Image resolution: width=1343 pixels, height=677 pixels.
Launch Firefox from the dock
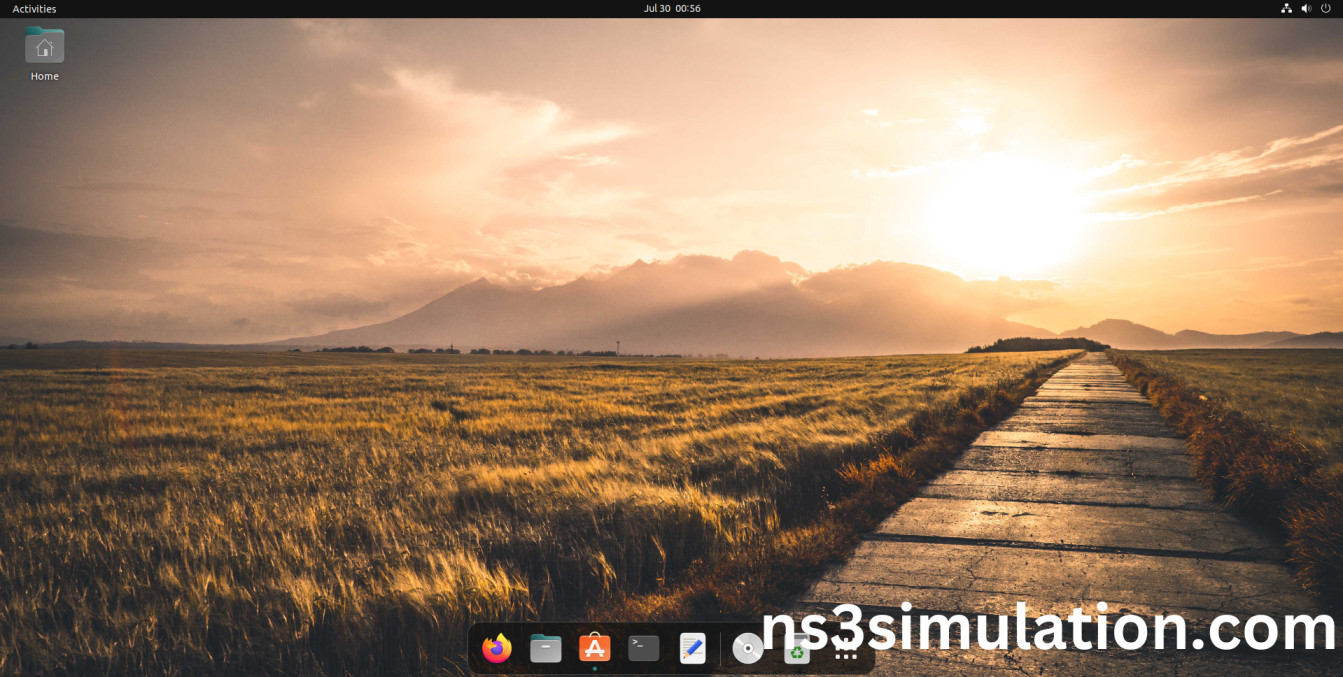pyautogui.click(x=496, y=649)
